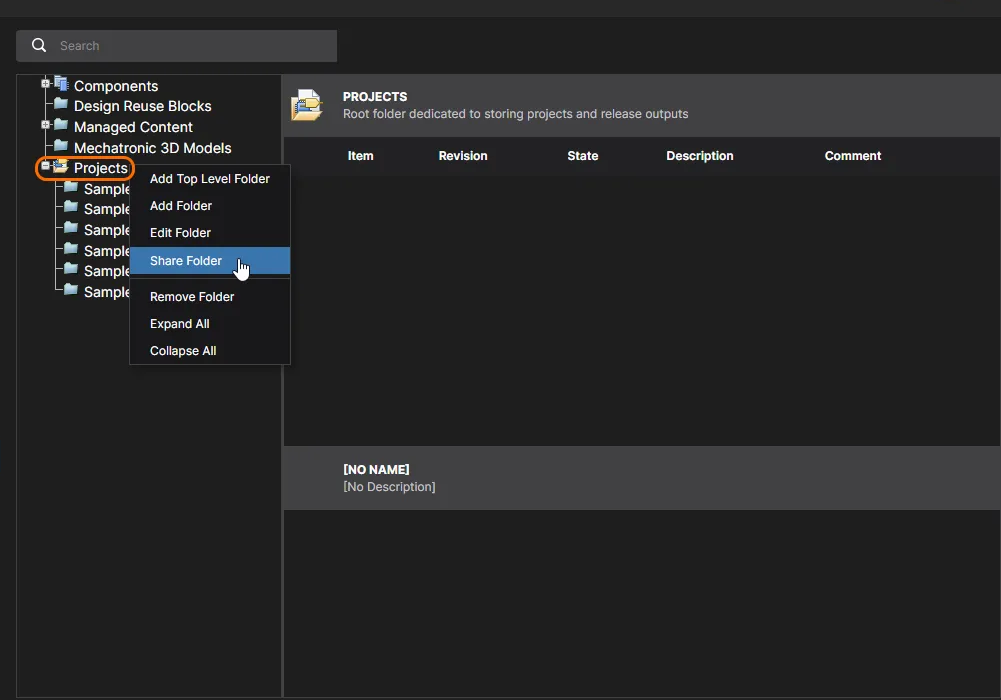The height and width of the screenshot is (700, 1001).
Task: Select the last Sample folder icon under Projects
Action: (71, 291)
